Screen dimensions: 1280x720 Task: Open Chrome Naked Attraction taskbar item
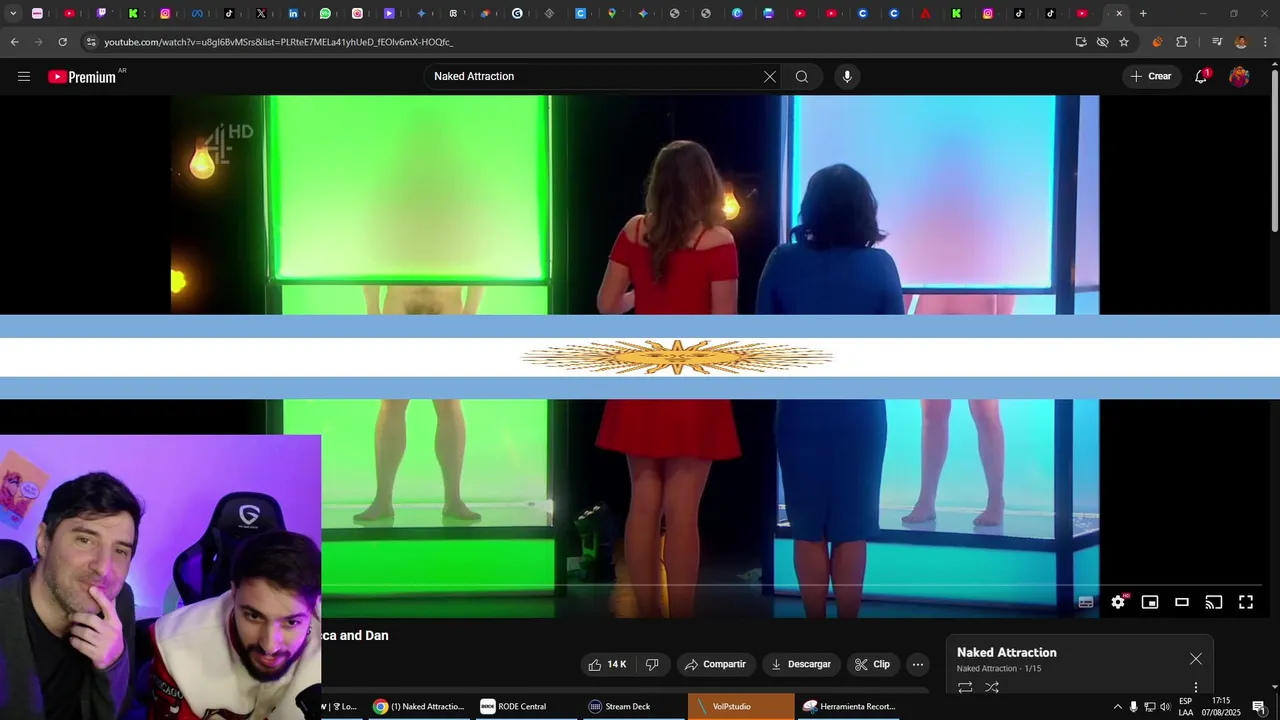(x=419, y=706)
